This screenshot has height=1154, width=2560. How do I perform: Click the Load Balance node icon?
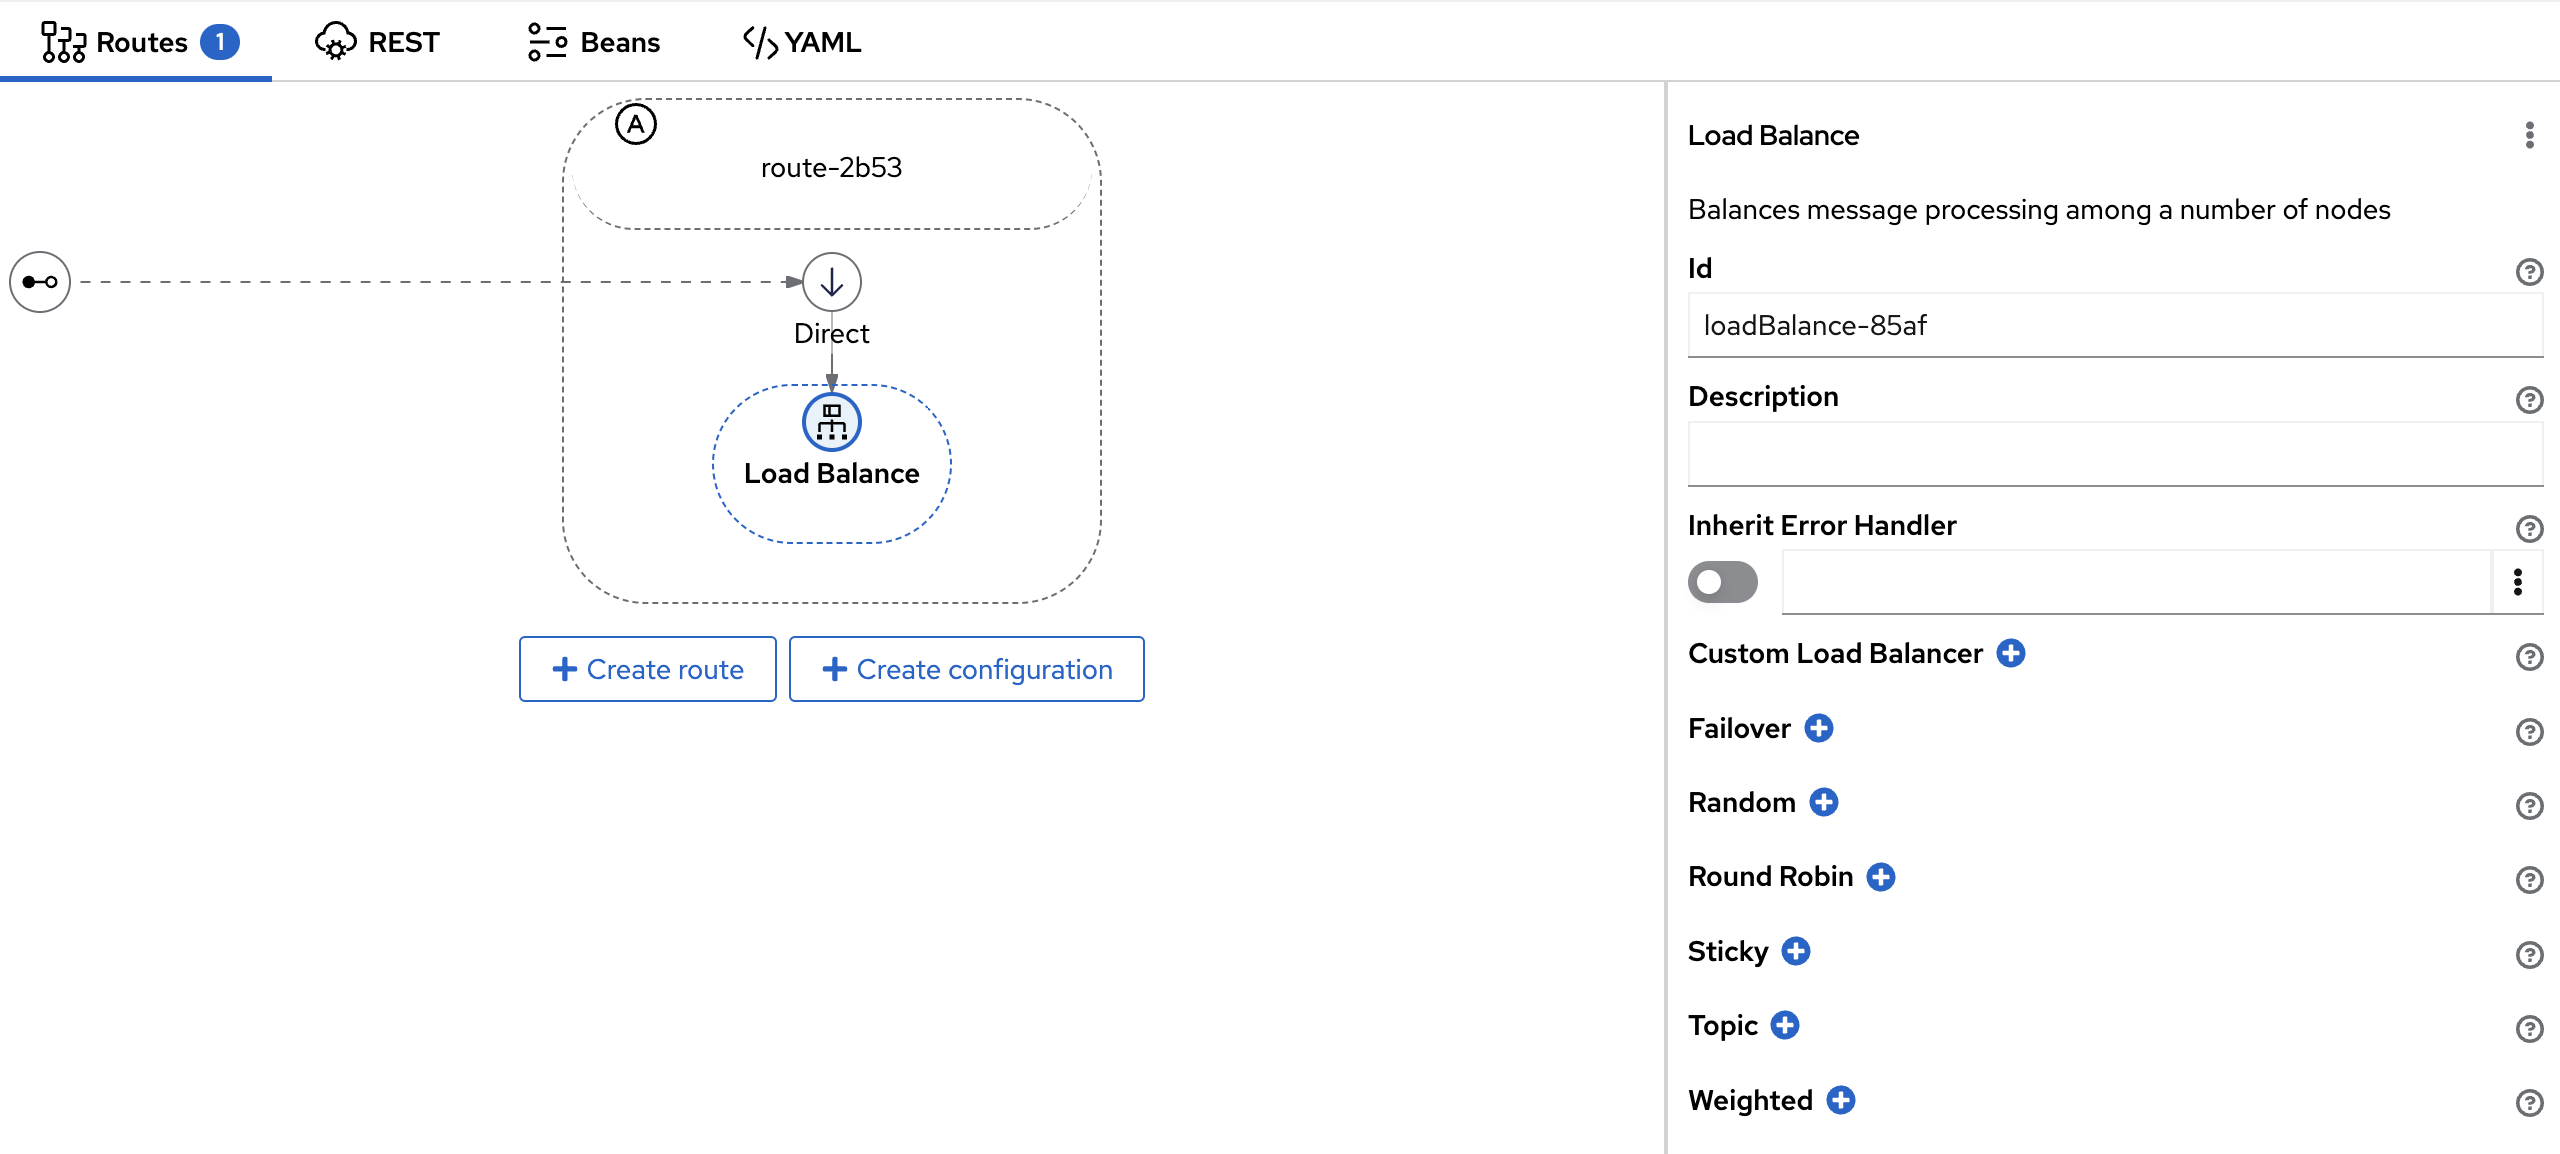831,422
